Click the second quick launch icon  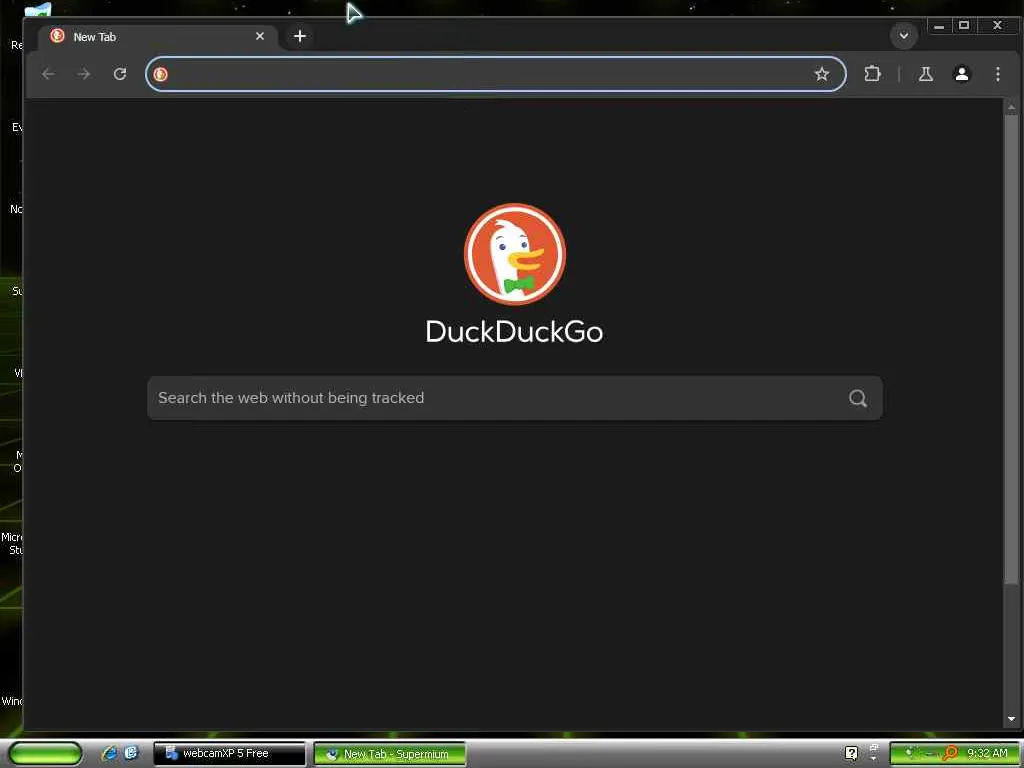tap(131, 753)
